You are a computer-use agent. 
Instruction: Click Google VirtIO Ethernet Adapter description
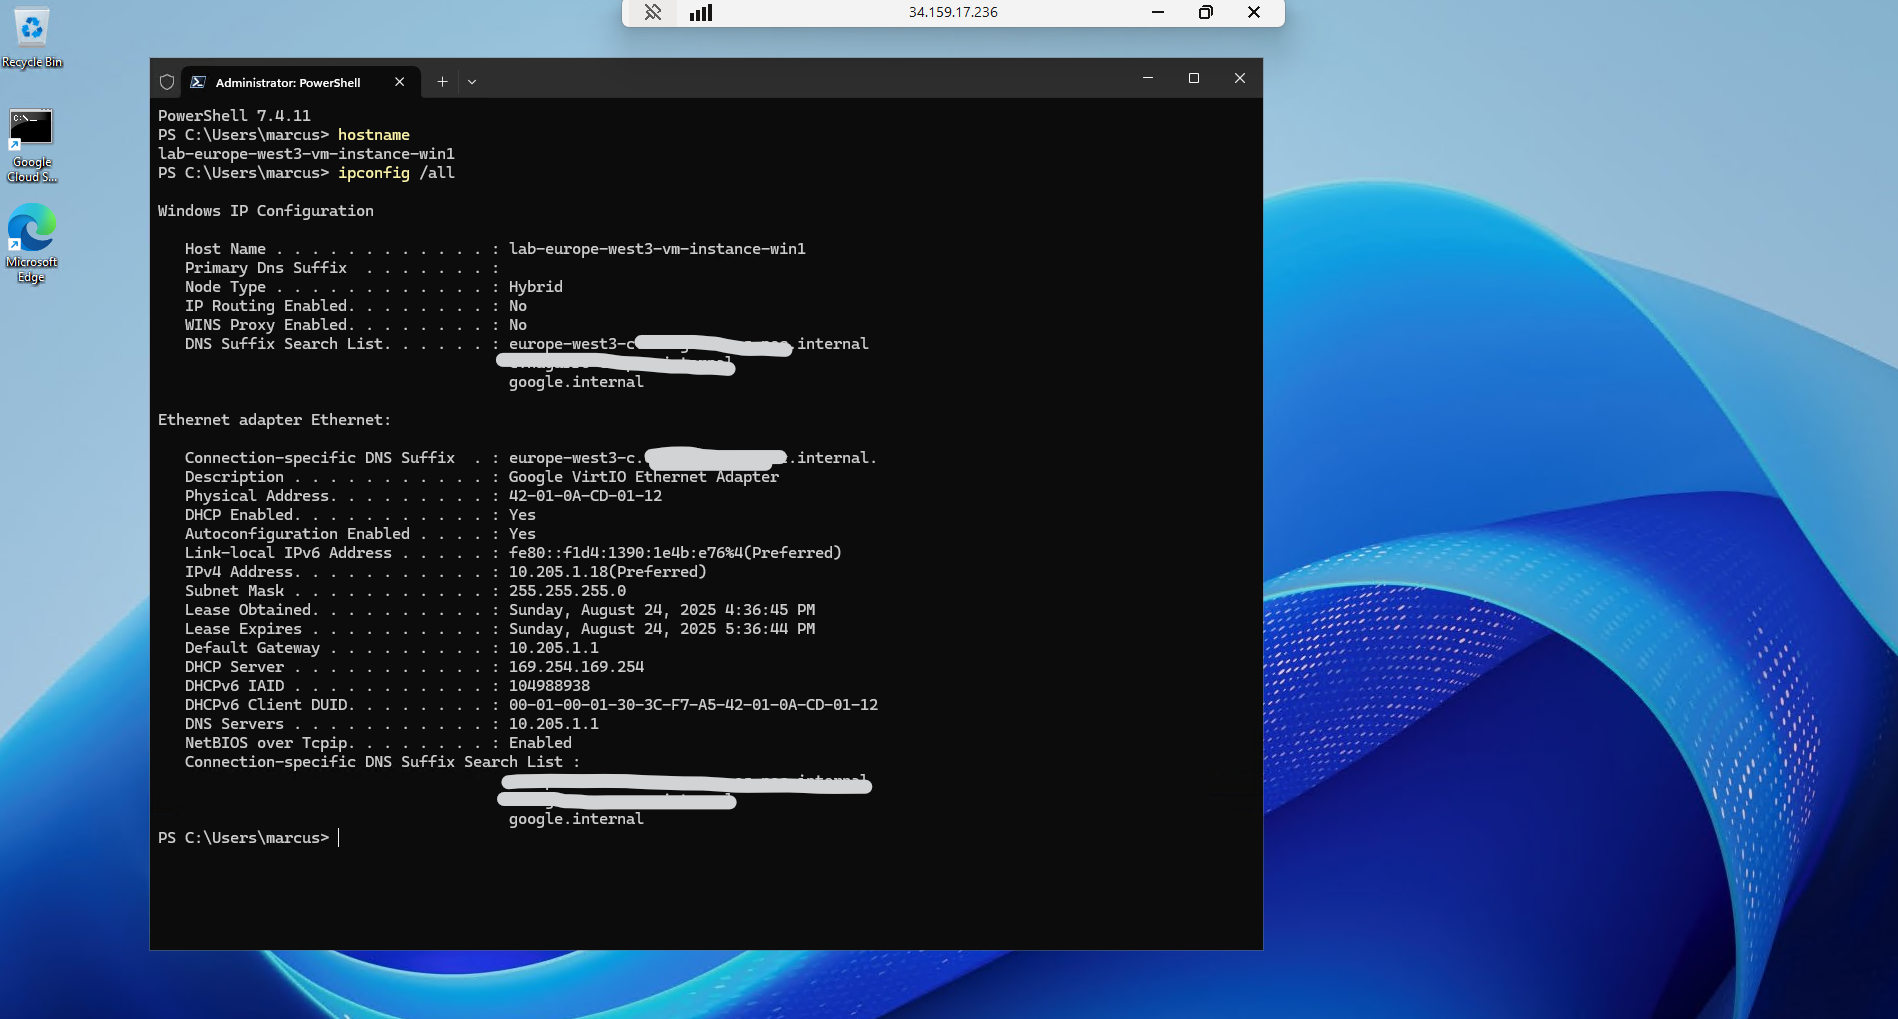[x=644, y=477]
